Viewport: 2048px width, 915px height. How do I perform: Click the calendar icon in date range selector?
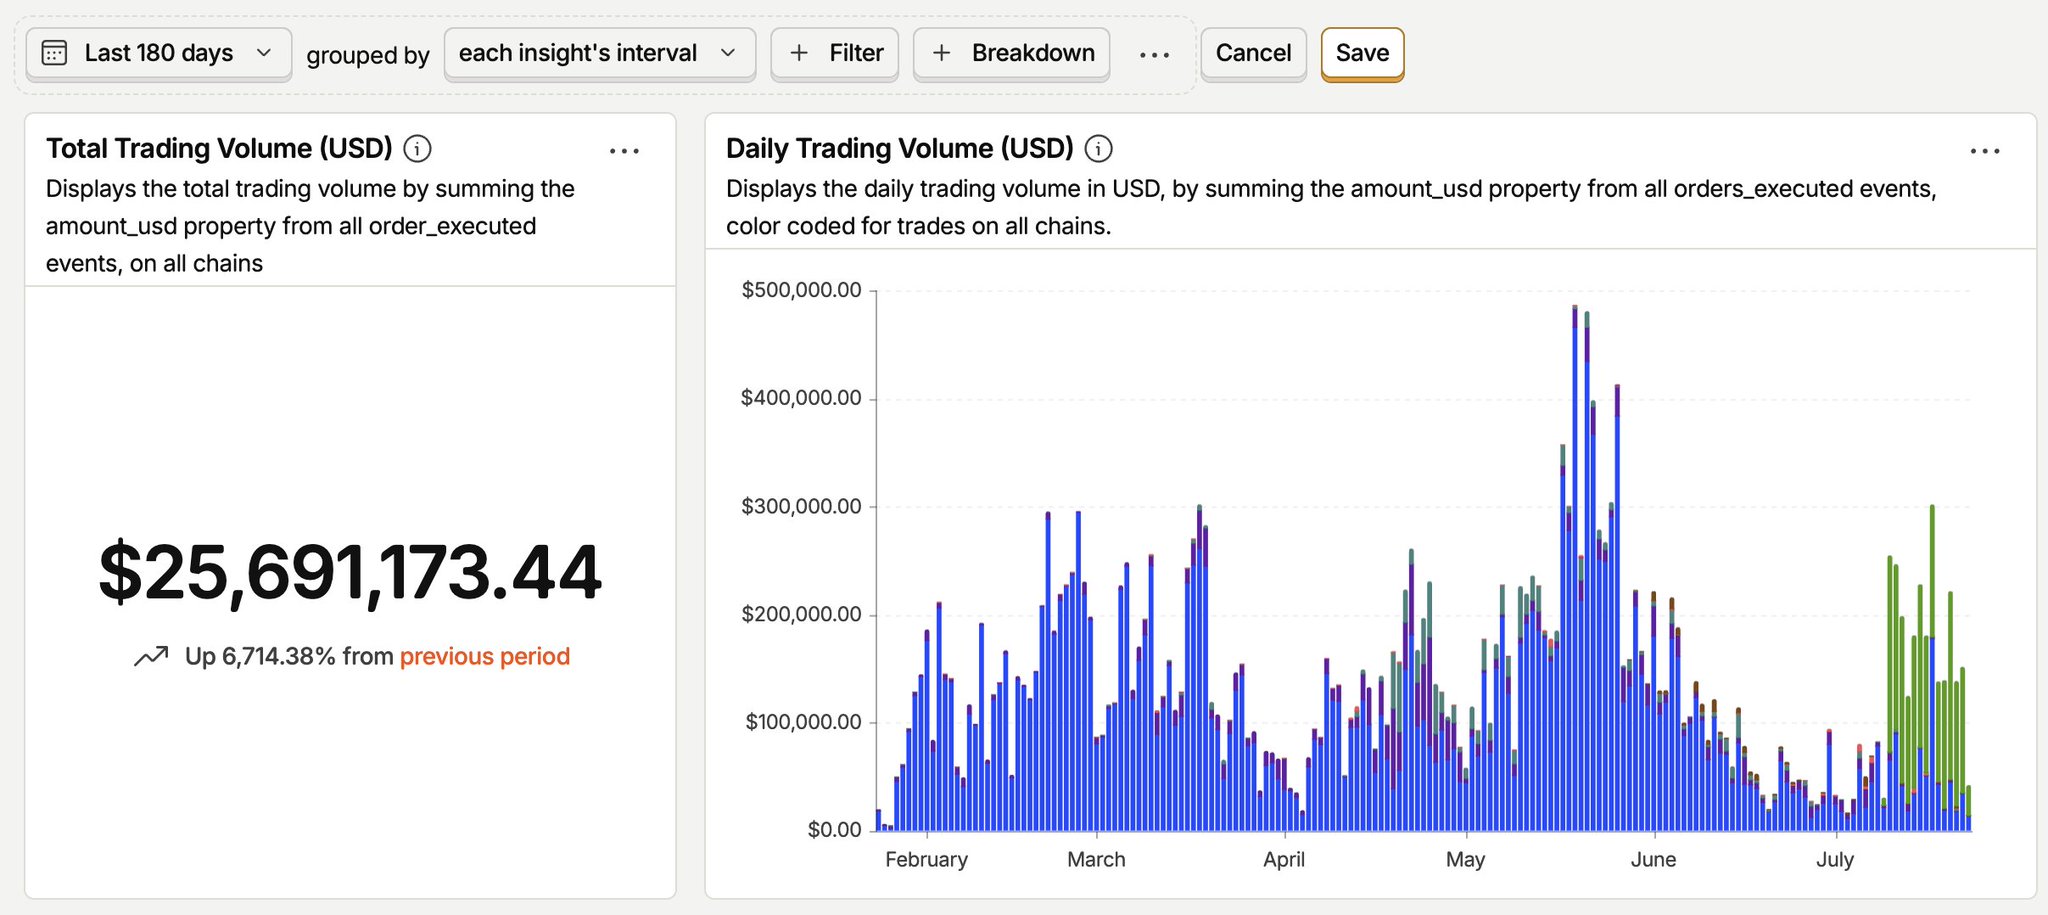pos(54,53)
